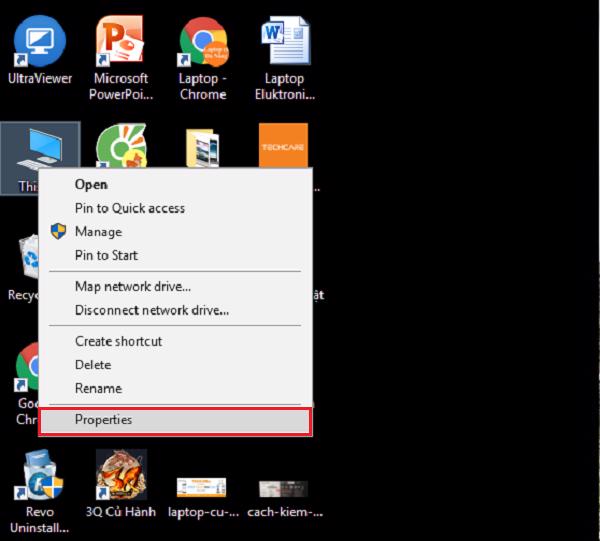Select Pin to Quick access

pyautogui.click(x=130, y=208)
